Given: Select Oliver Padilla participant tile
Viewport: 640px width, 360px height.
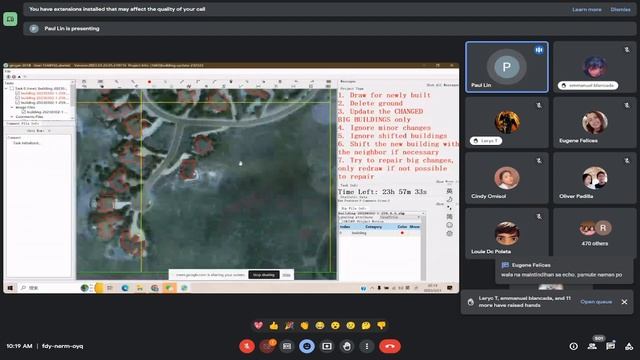Looking at the screenshot, I should click(x=595, y=178).
